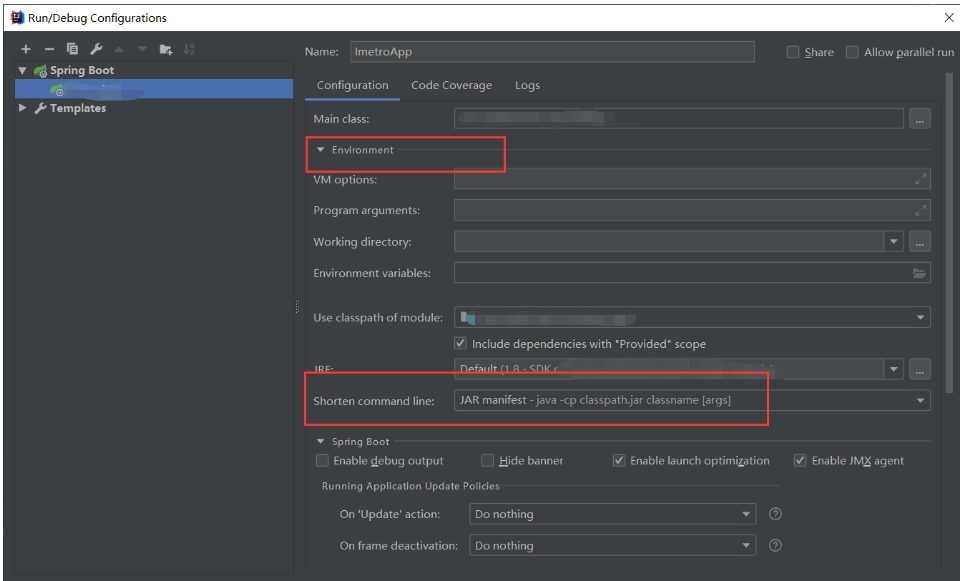Viewport: 960px width, 581px height.
Task: Toggle Allow parallel run checkbox
Action: (x=852, y=52)
